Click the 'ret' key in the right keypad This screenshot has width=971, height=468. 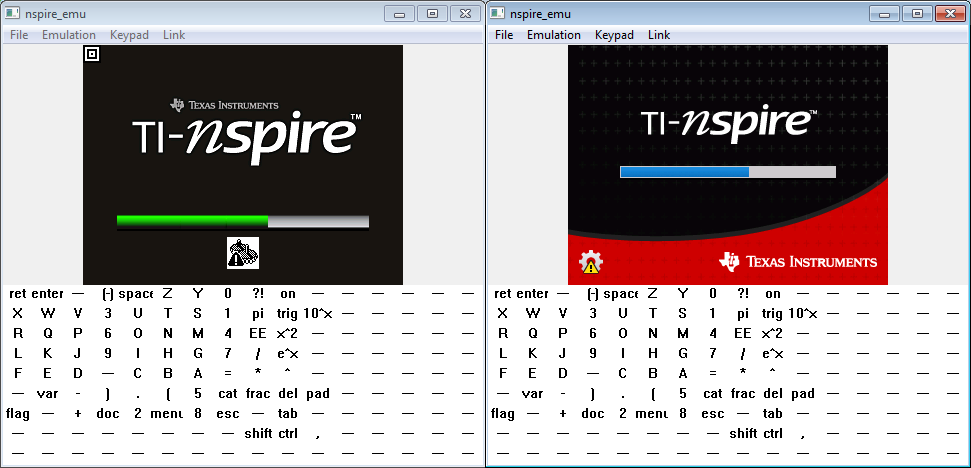502,294
